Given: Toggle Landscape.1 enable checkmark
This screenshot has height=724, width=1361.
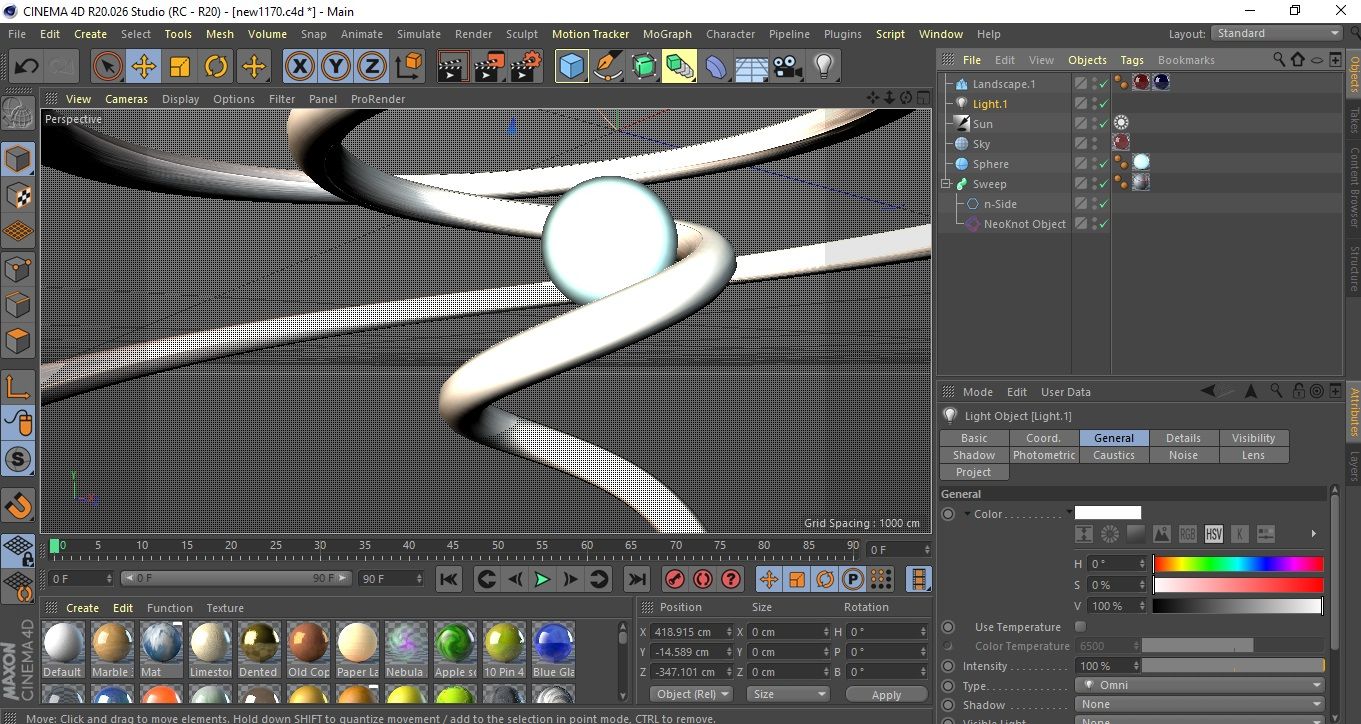Looking at the screenshot, I should point(1103,84).
